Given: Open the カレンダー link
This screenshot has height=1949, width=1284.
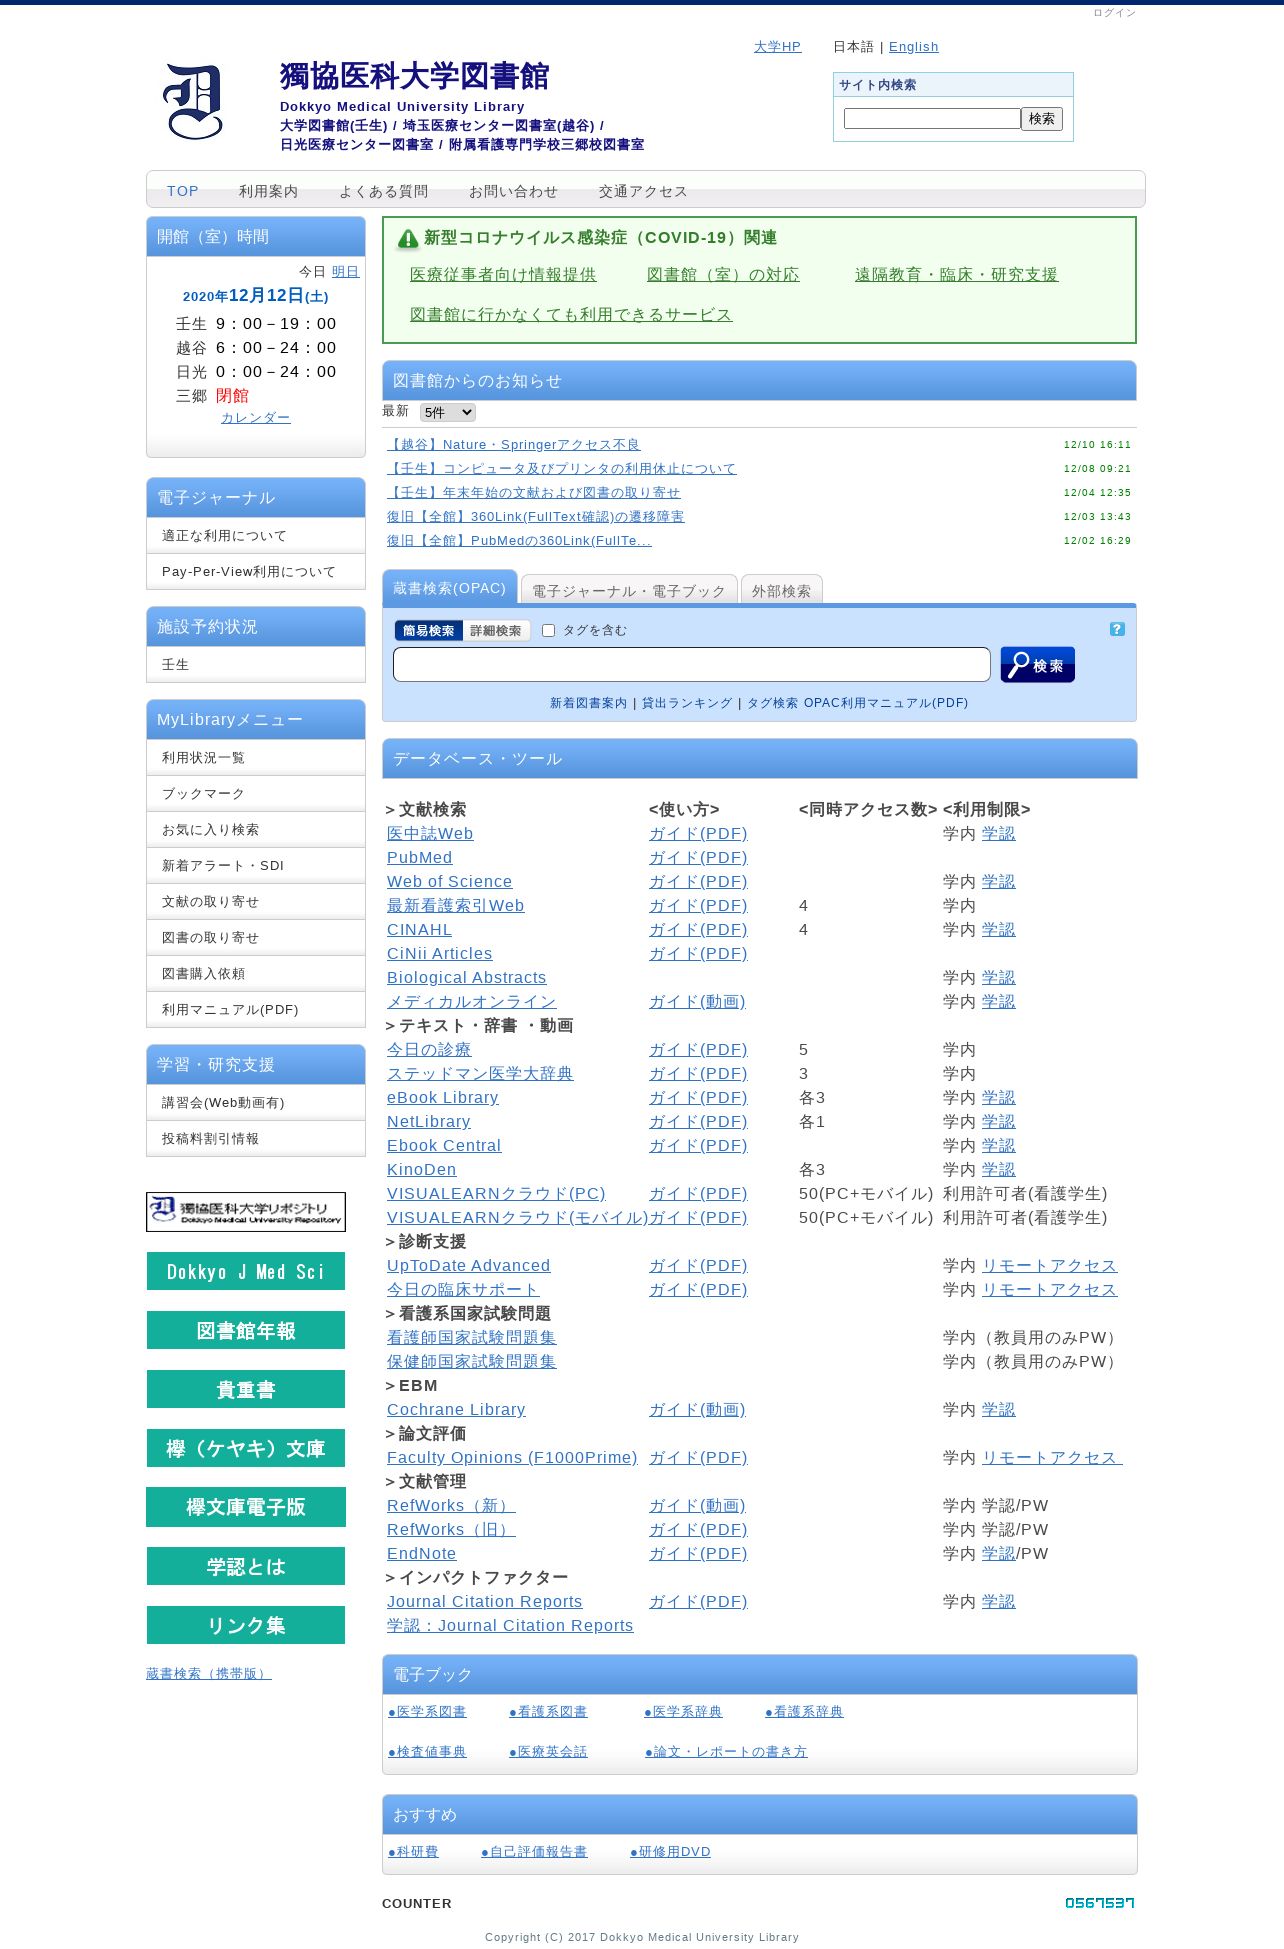Looking at the screenshot, I should pos(256,418).
